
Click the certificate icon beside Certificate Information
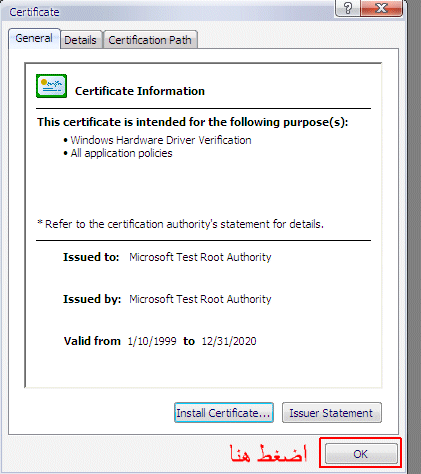coord(51,86)
